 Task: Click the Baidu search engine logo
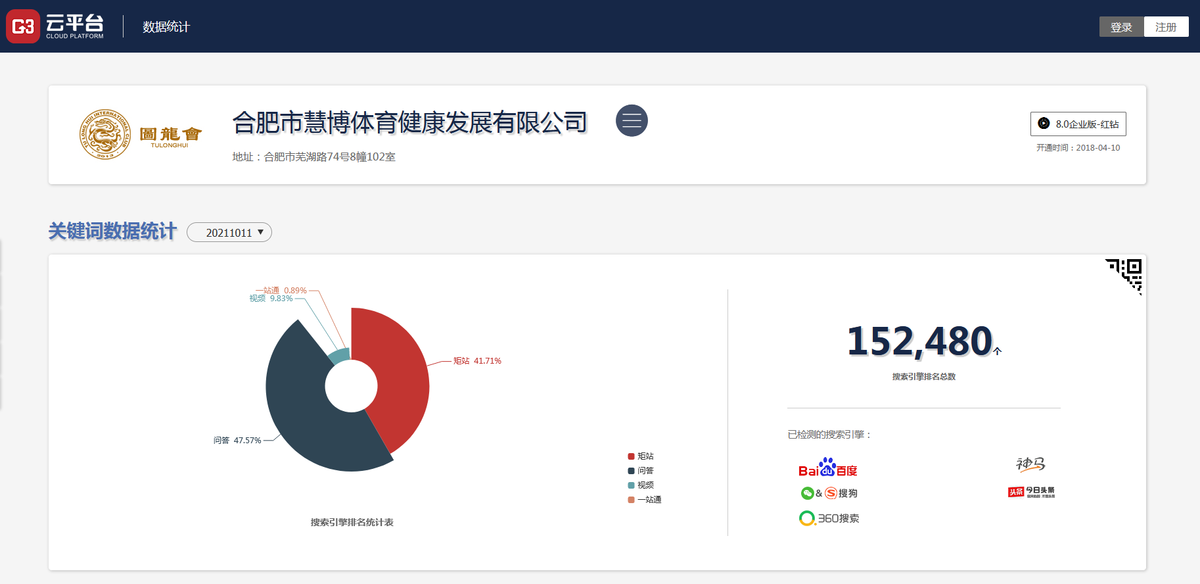point(828,467)
